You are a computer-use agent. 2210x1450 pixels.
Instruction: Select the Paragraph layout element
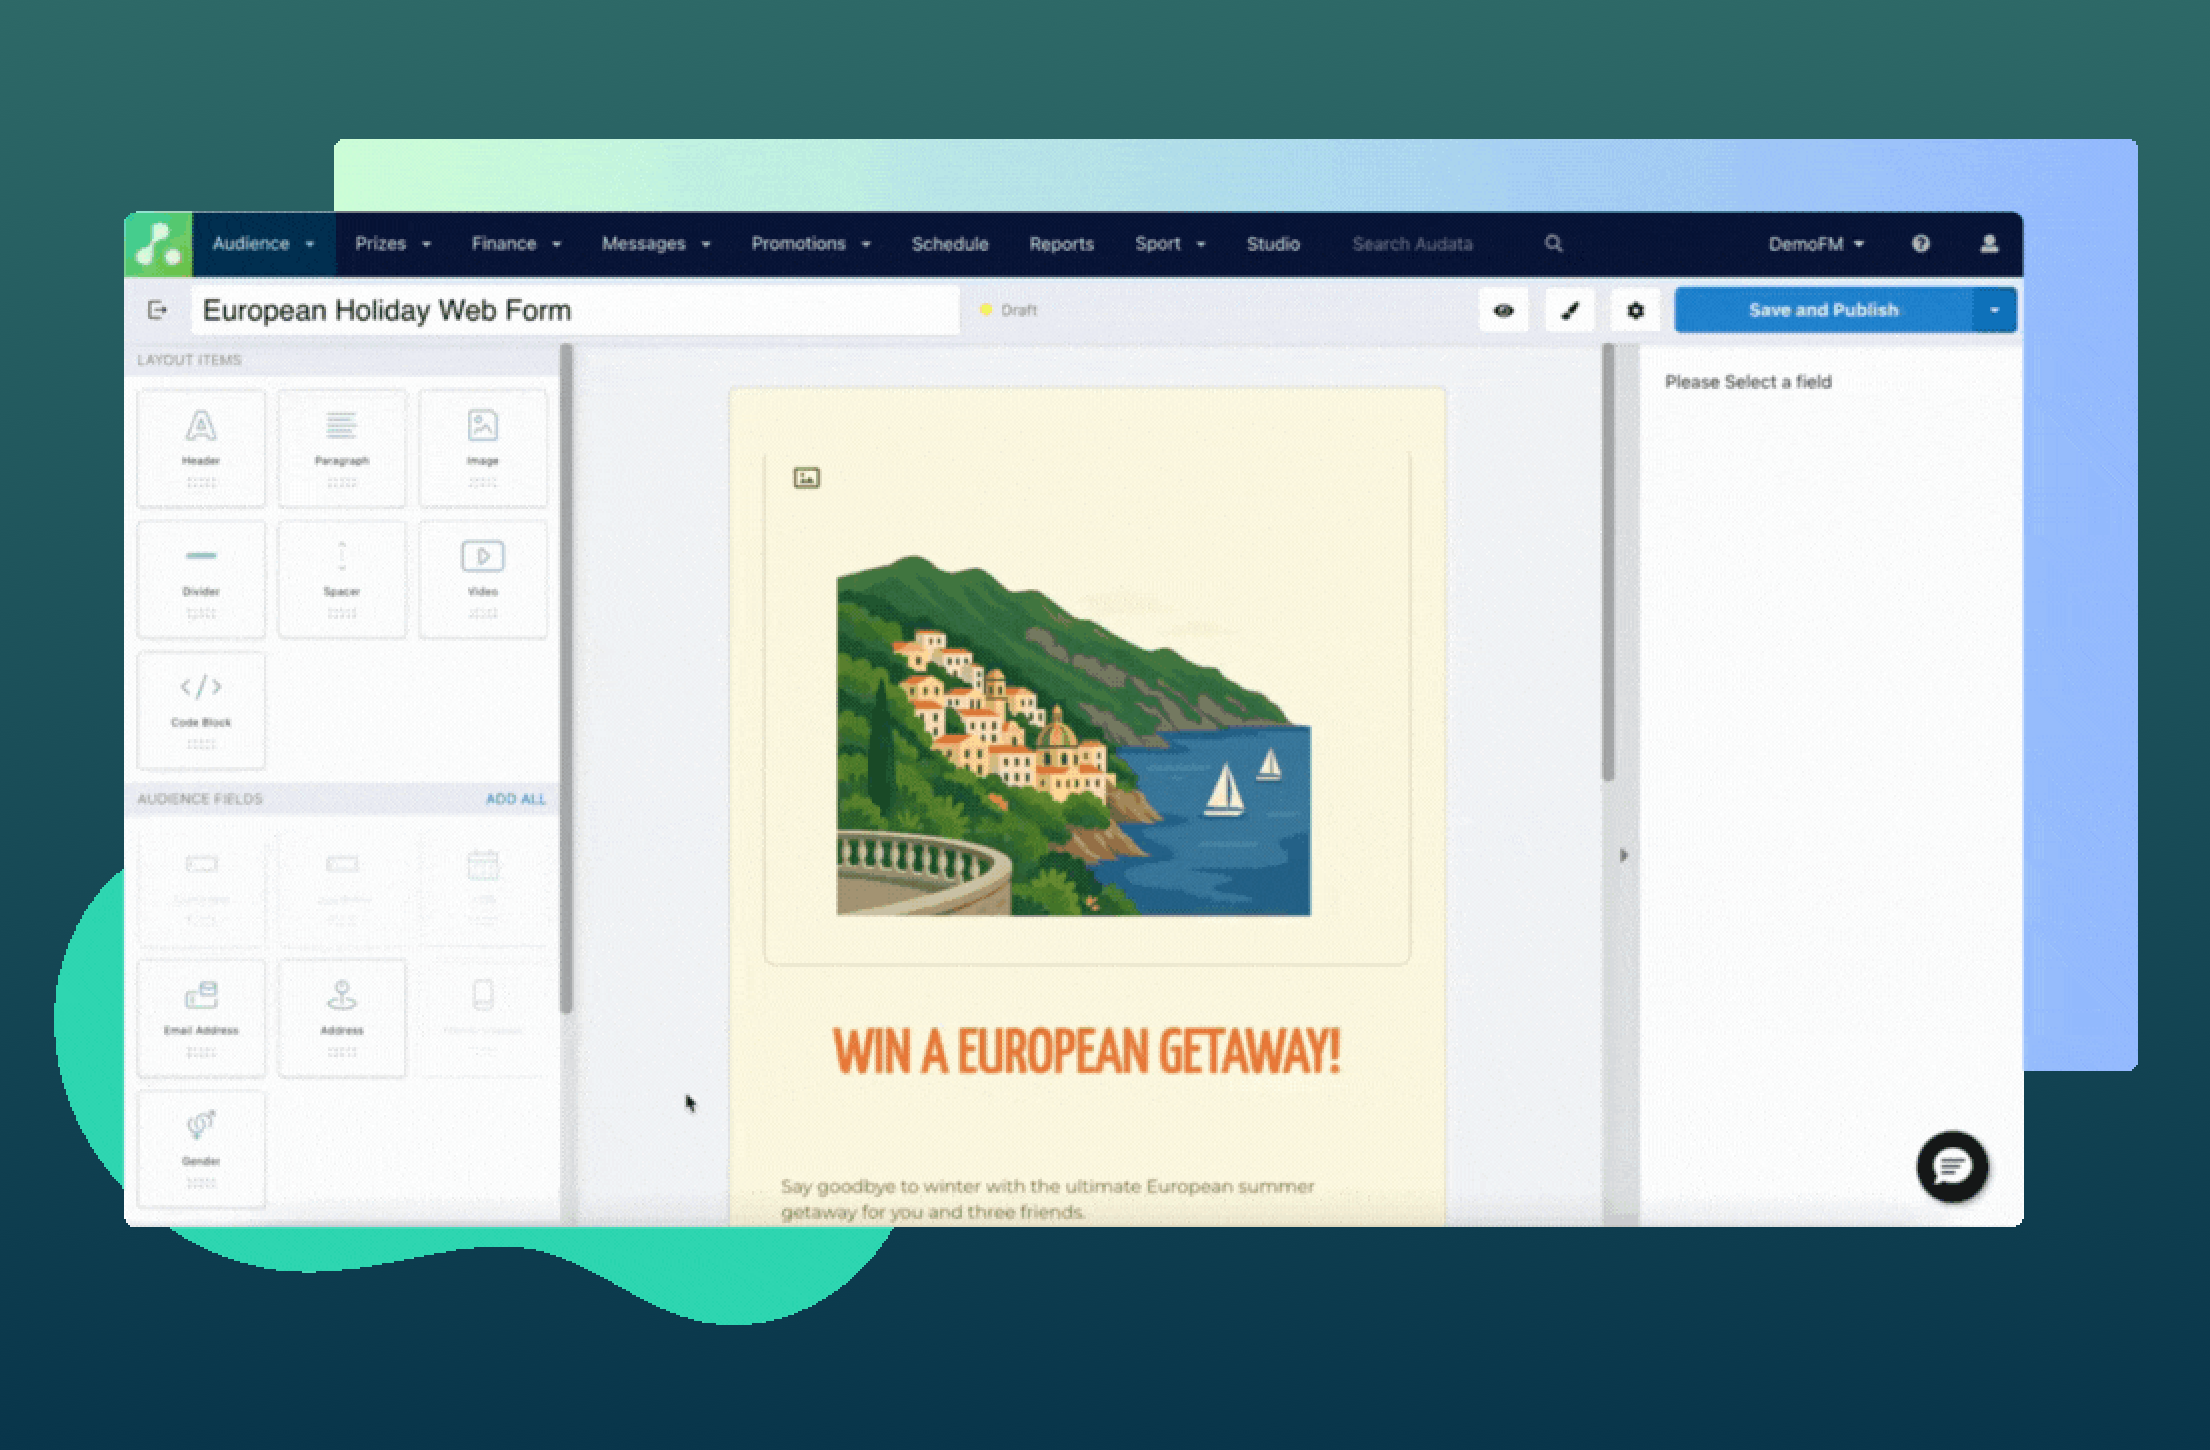point(342,447)
